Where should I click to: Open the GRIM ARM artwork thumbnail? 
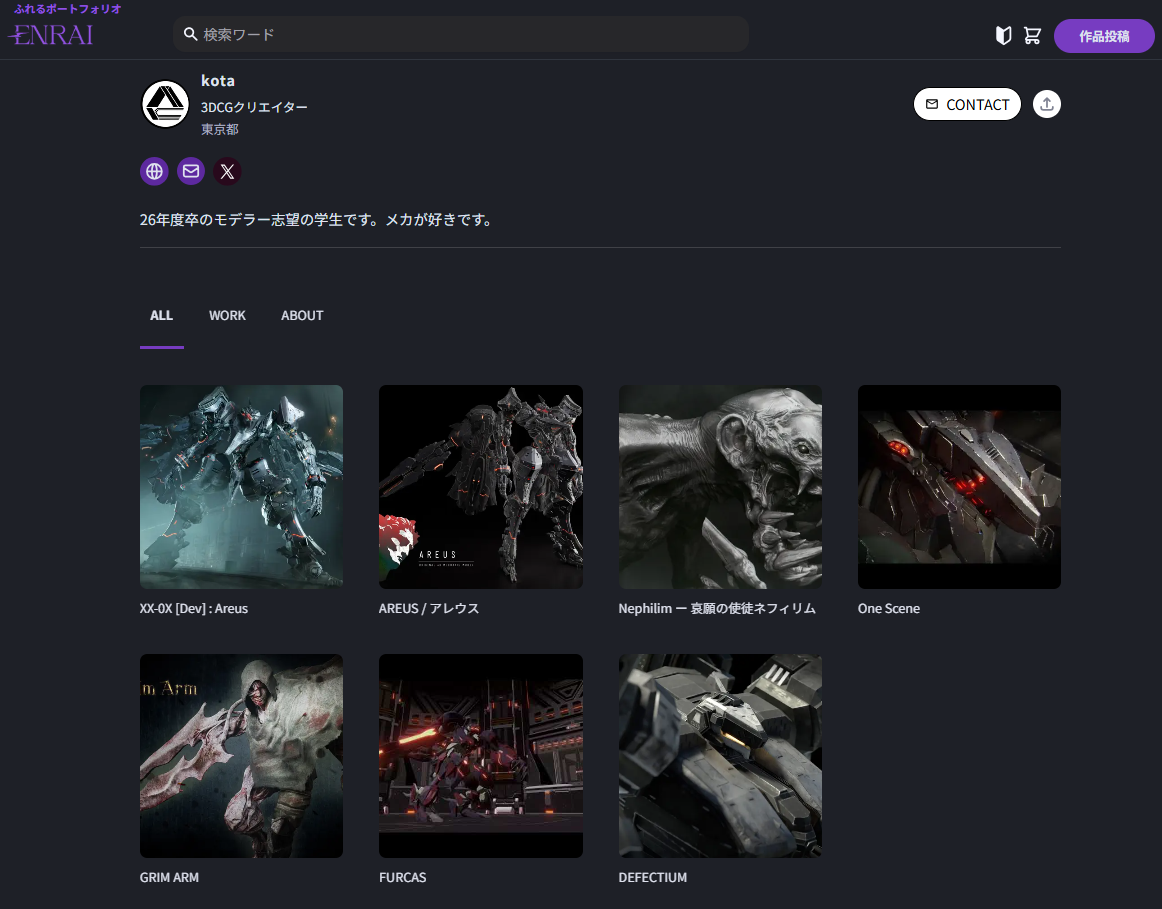coord(242,756)
